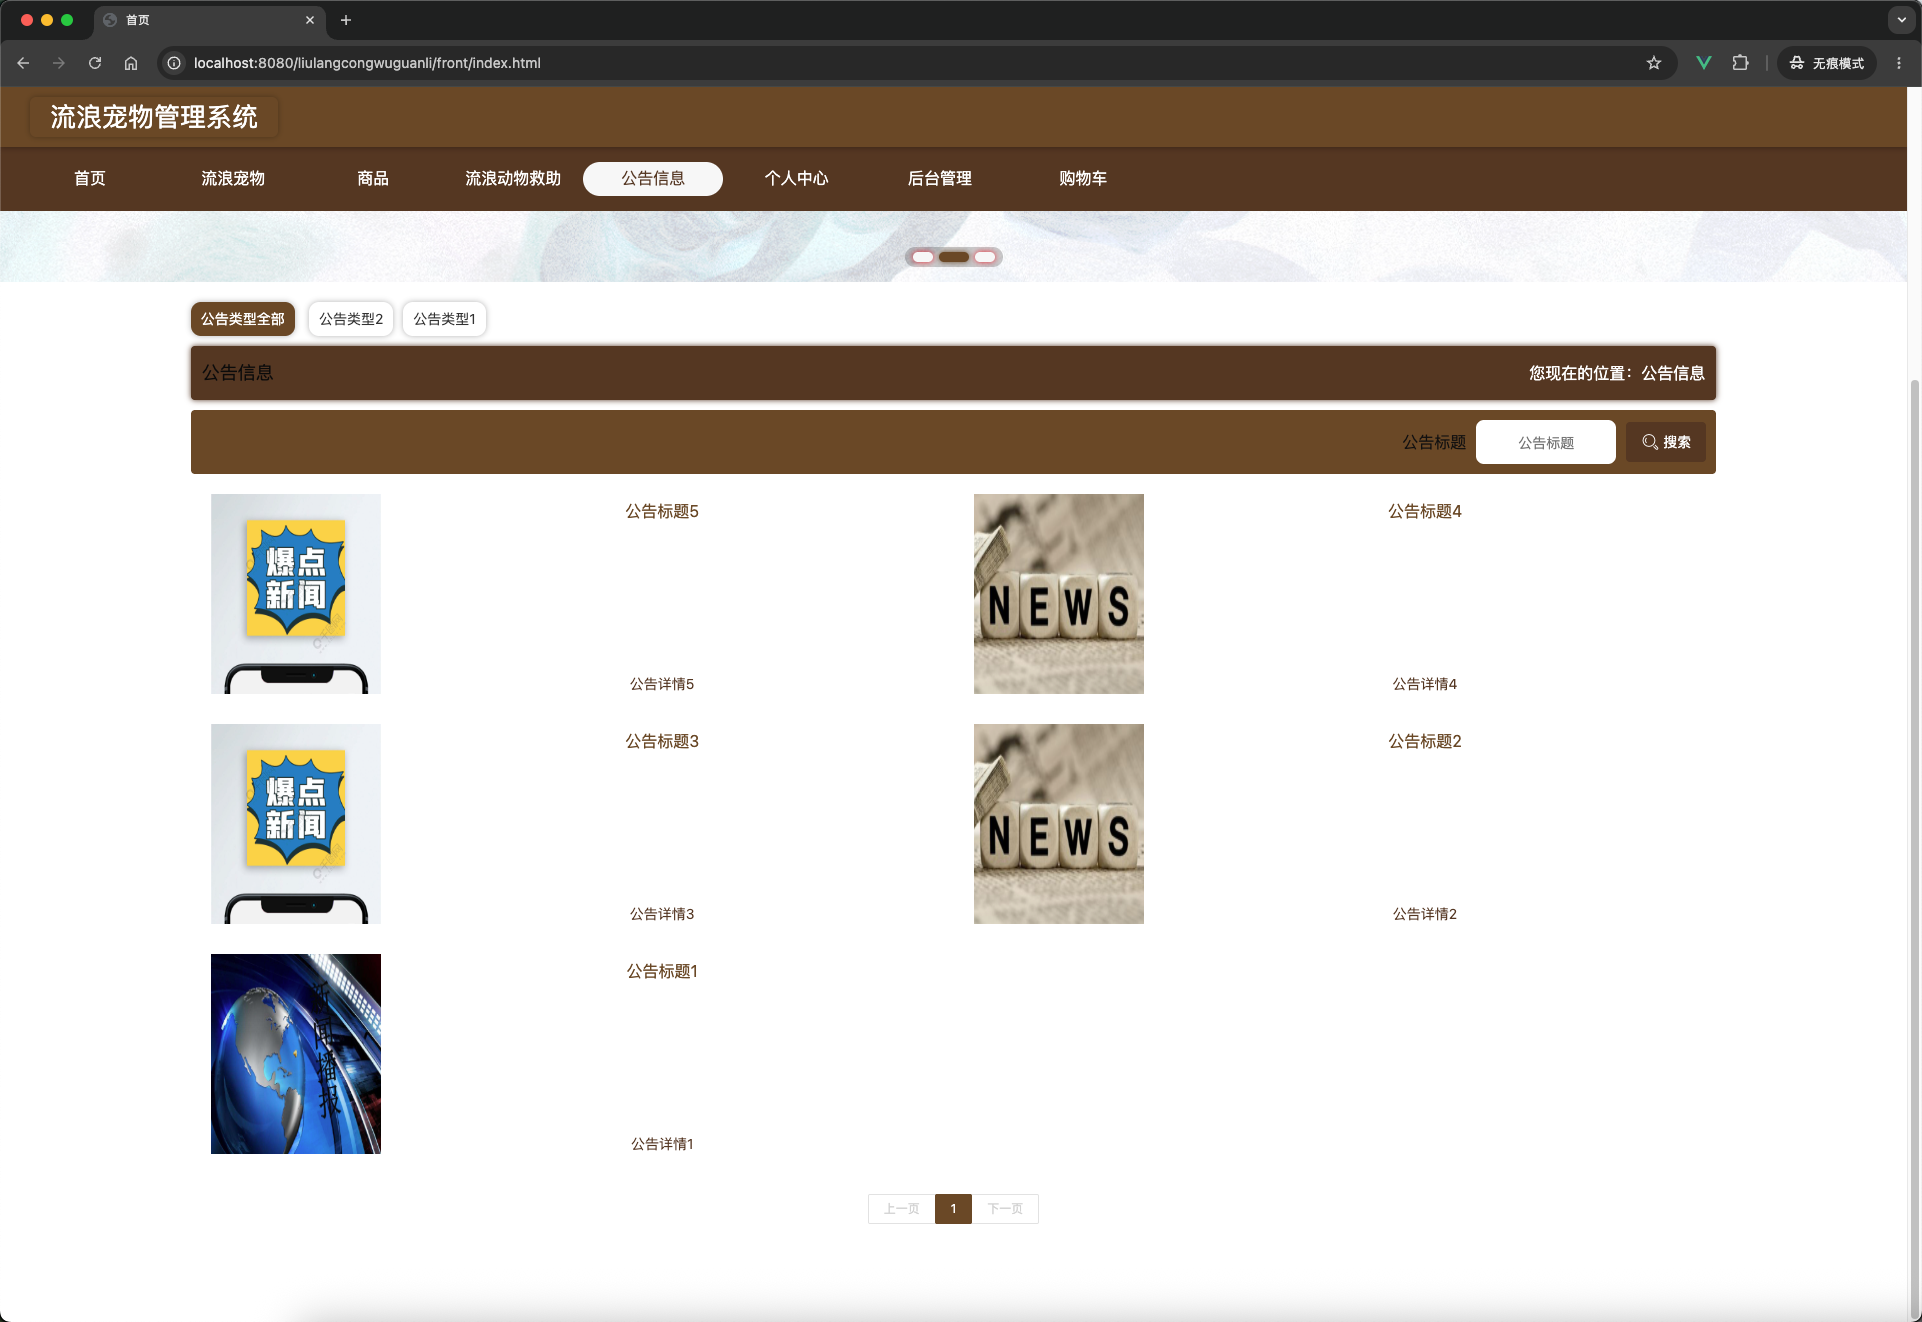
Task: Select the third carousel indicator dot
Action: pyautogui.click(x=985, y=257)
